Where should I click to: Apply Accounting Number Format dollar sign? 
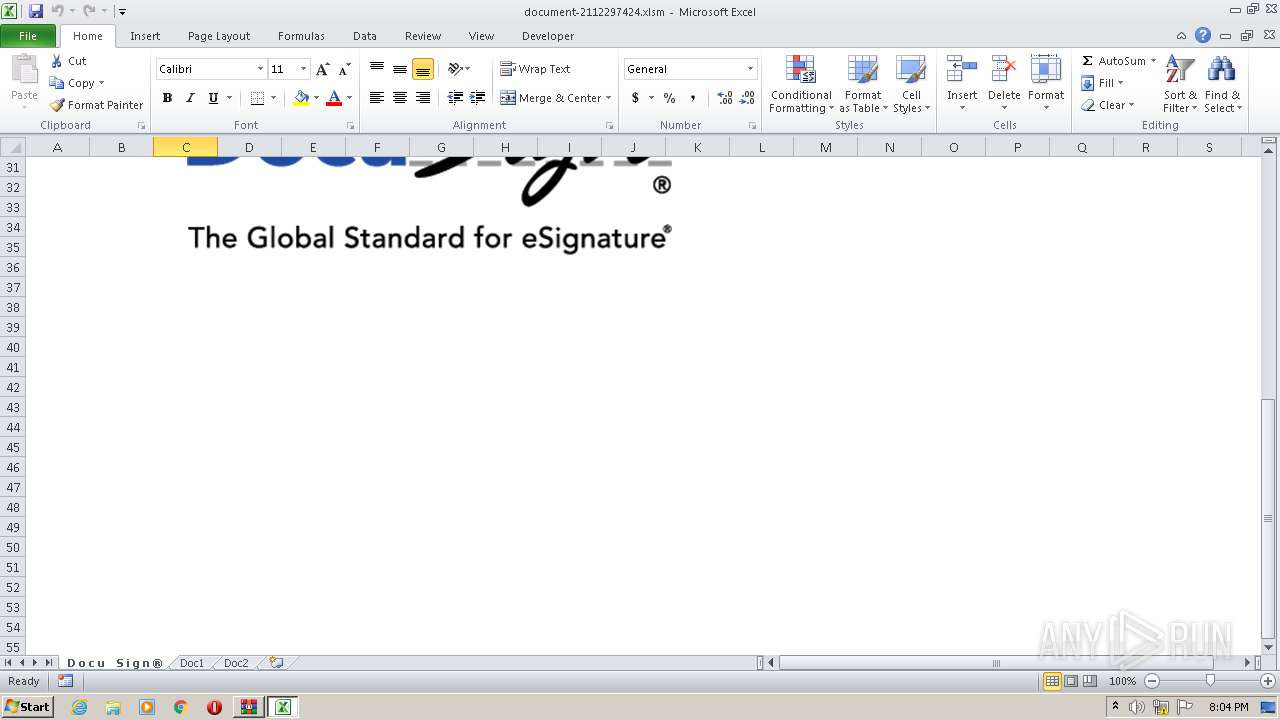click(635, 98)
